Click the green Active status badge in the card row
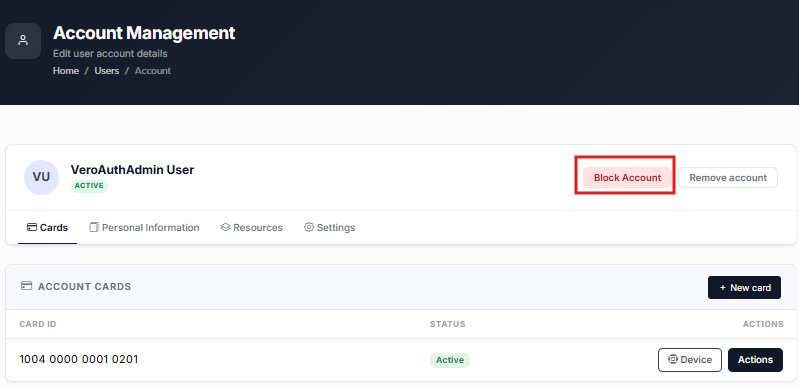The width and height of the screenshot is (799, 387). [449, 360]
